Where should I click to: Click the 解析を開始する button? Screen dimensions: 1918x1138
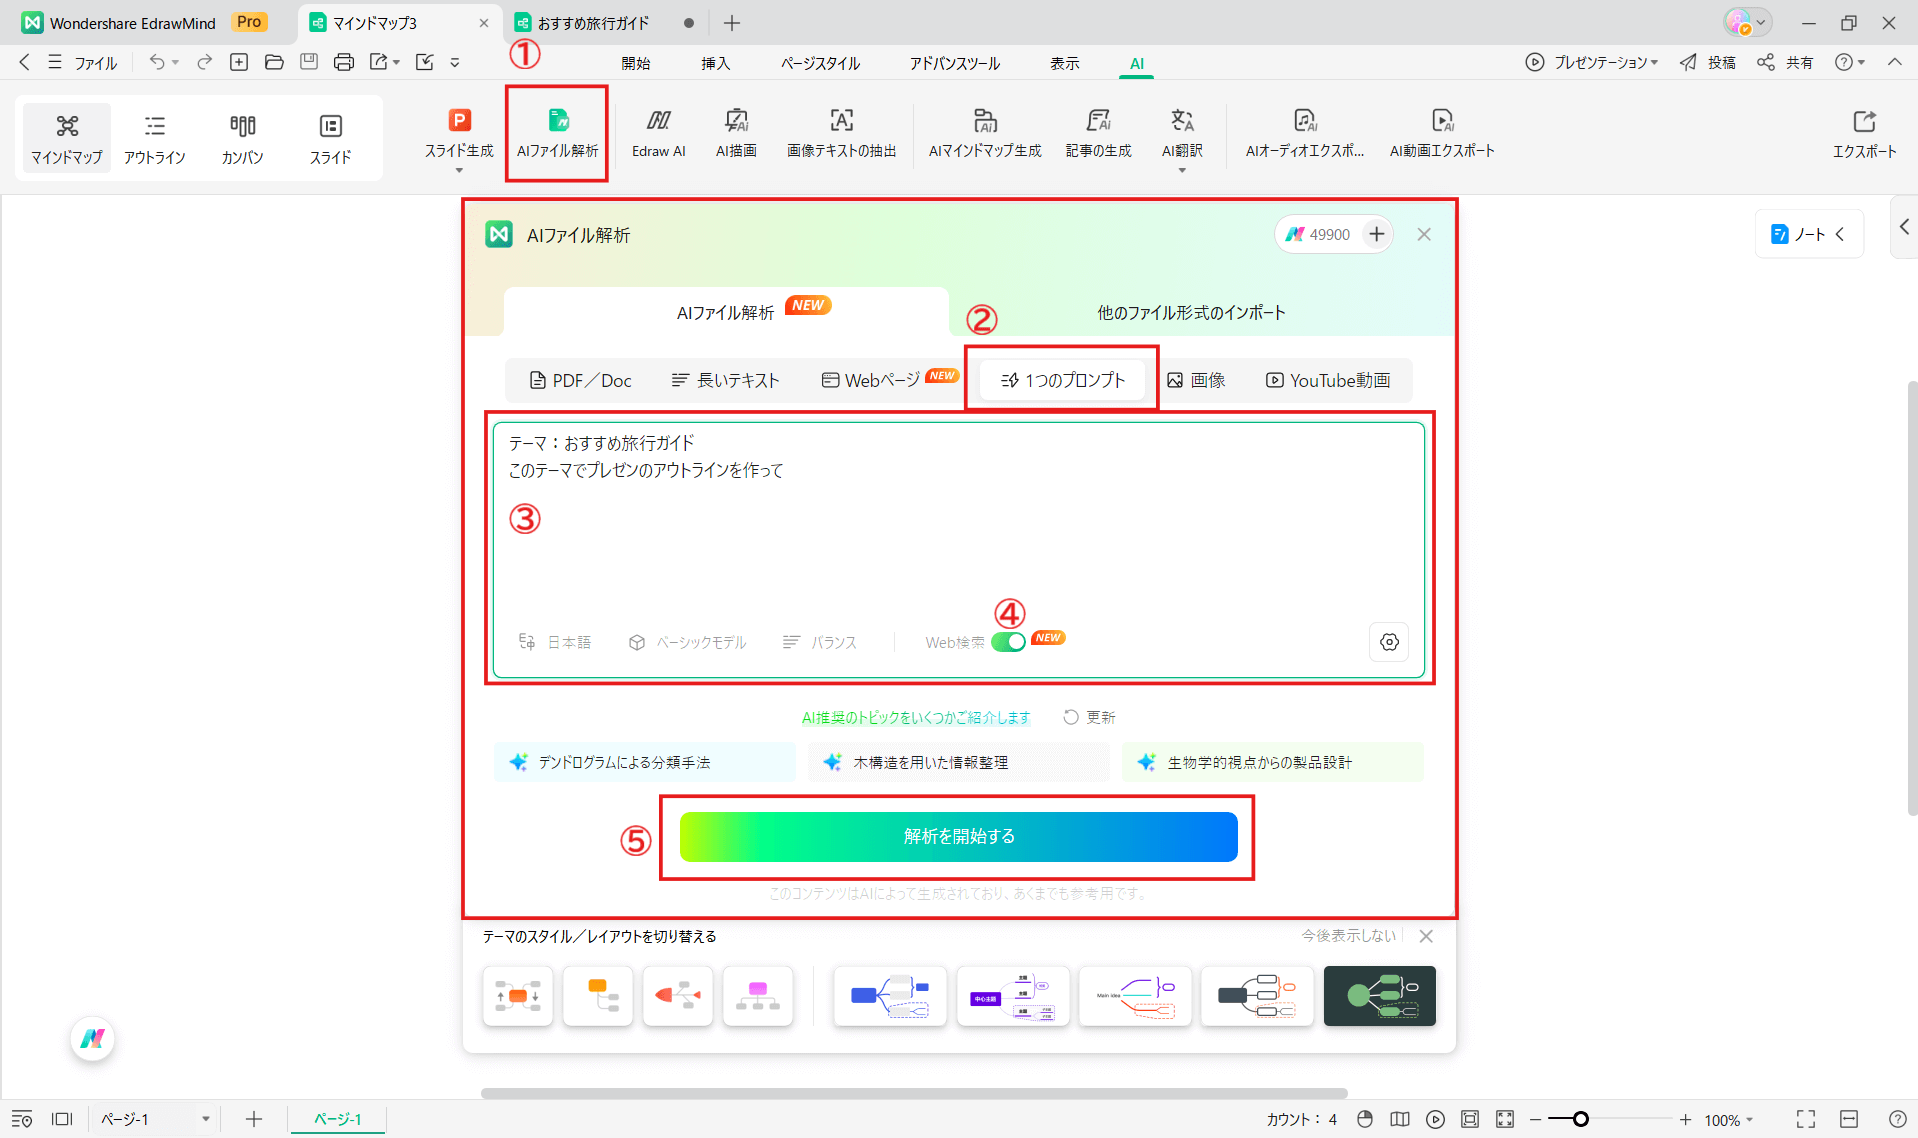tap(957, 836)
